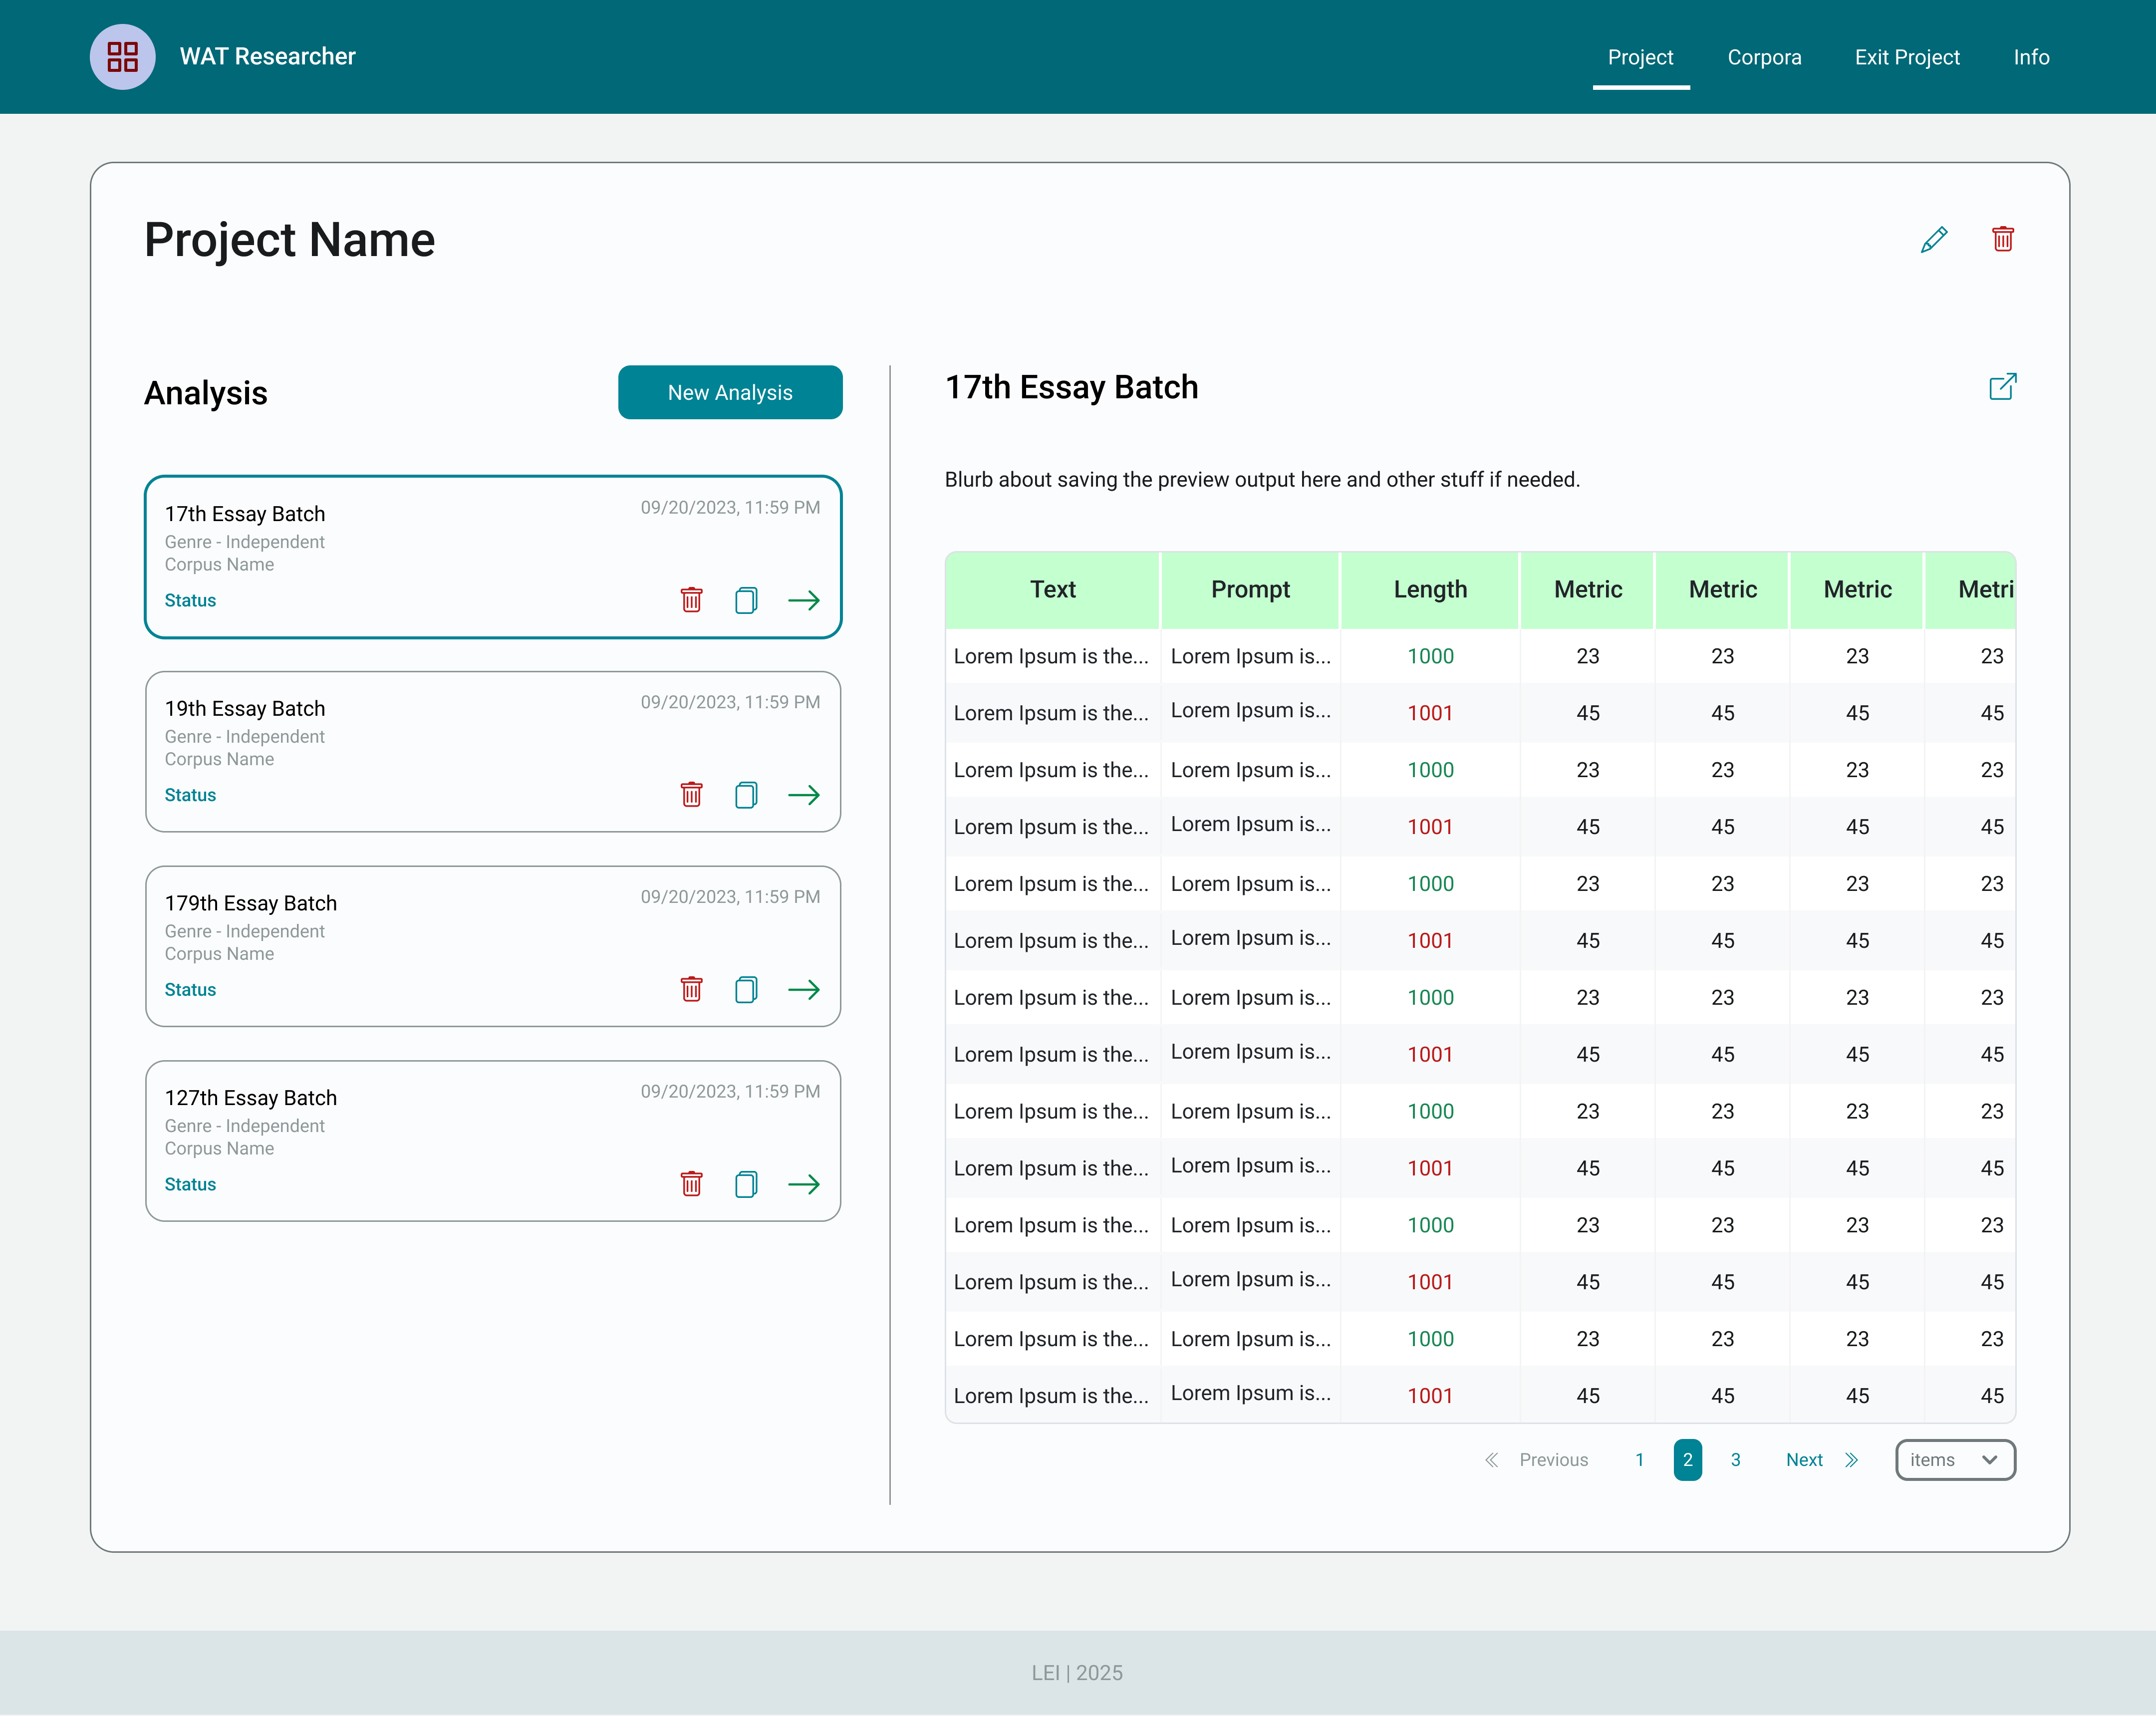Click the LEI | 2025 footer text
The height and width of the screenshot is (1716, 2156).
(x=1077, y=1672)
